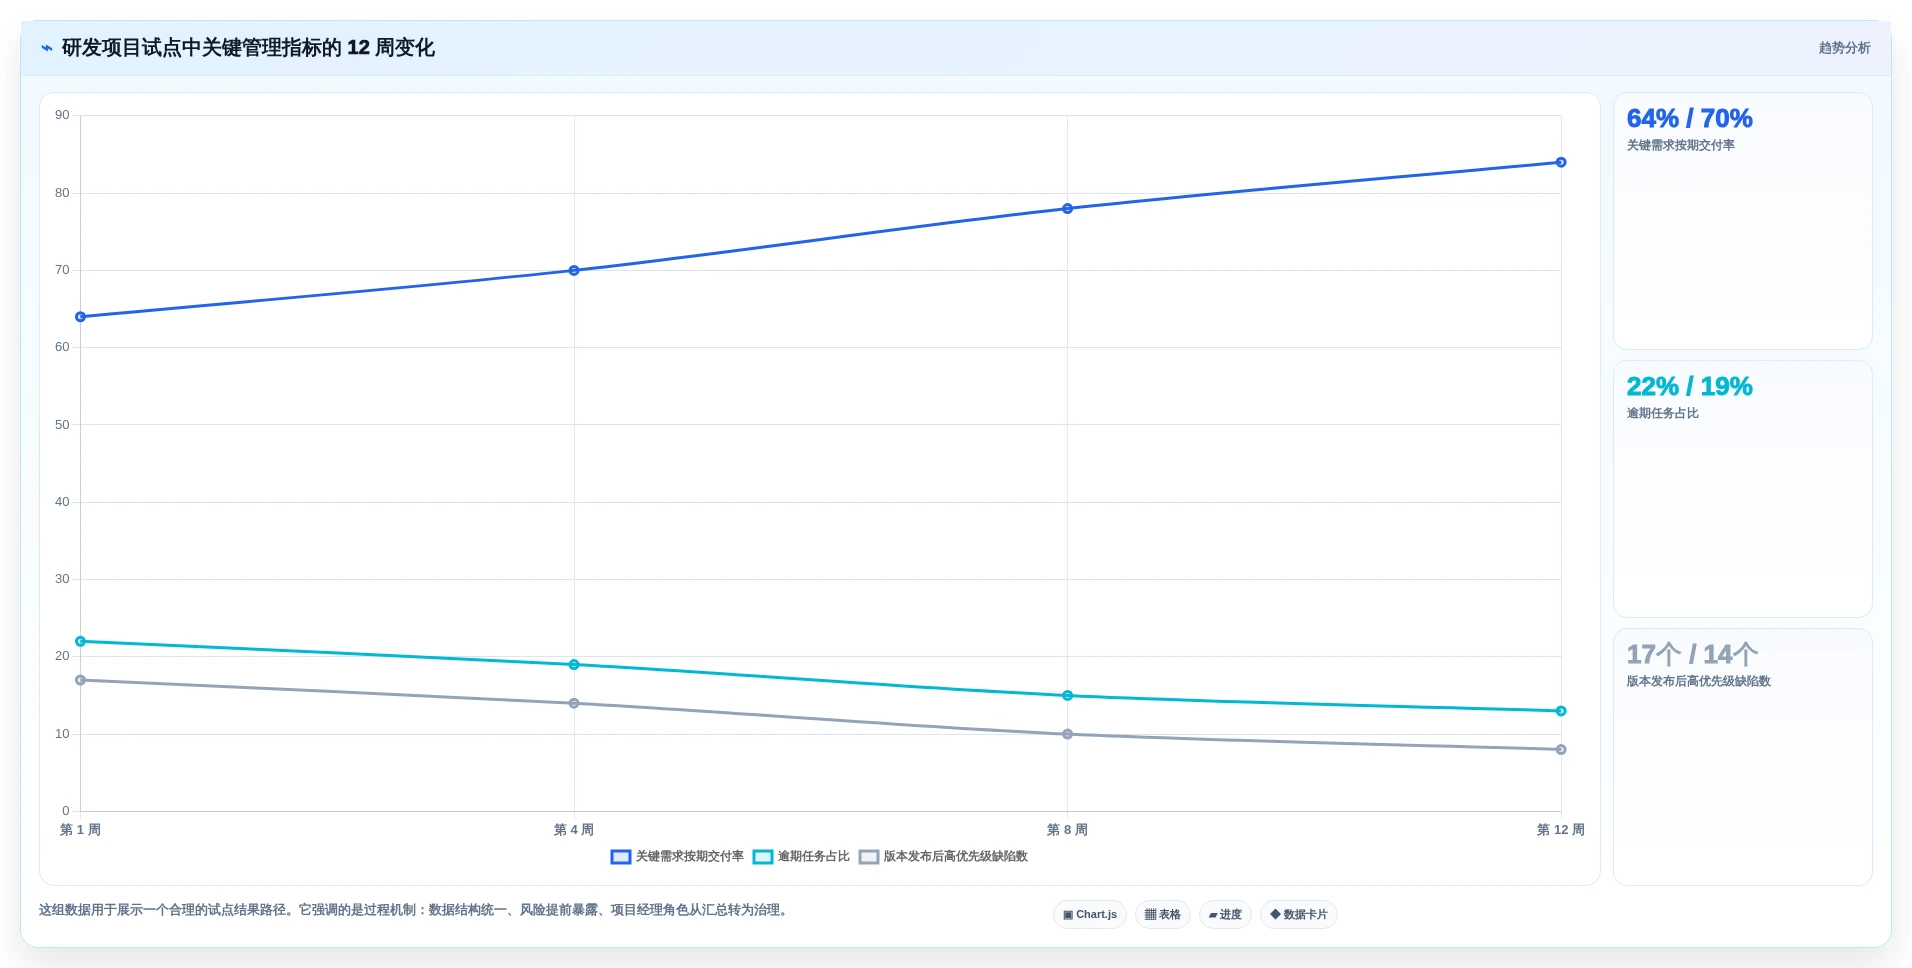
Task: Click the blue data point at 第 12 周
Action: tap(1561, 163)
